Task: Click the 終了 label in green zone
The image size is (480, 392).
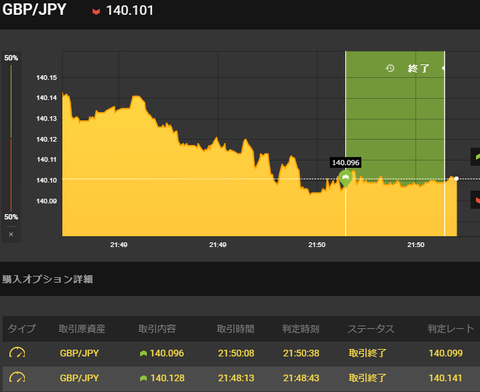Action: [419, 68]
